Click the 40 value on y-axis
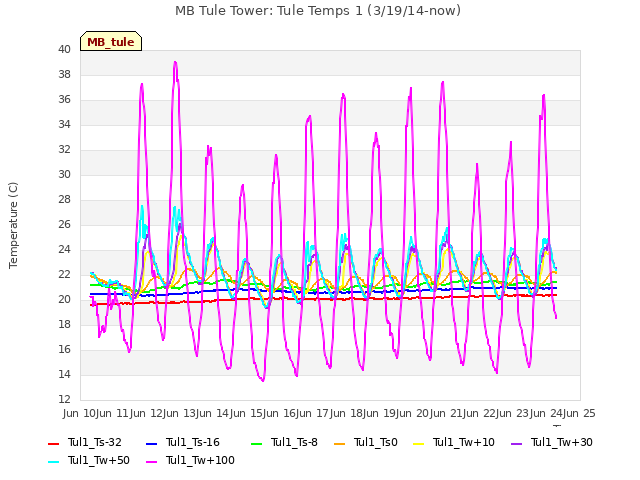Screen dimensions: 640x480 (64, 50)
